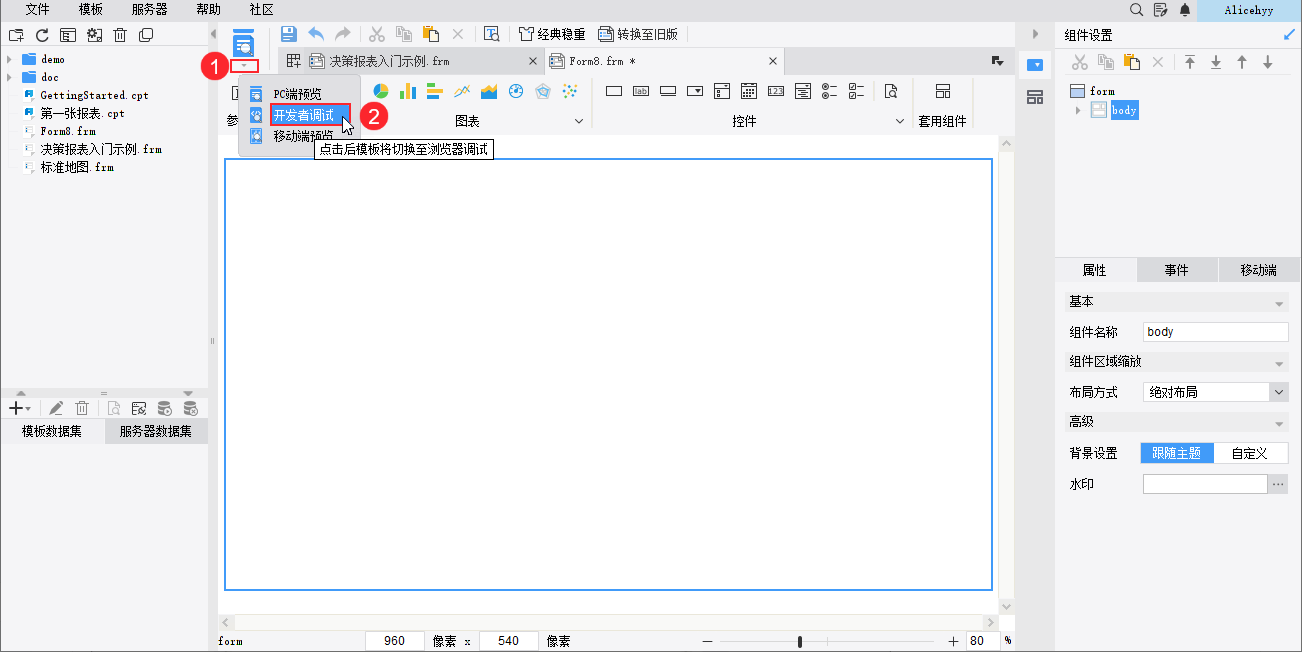The width and height of the screenshot is (1302, 652).
Task: Add a label widget
Action: [641, 91]
